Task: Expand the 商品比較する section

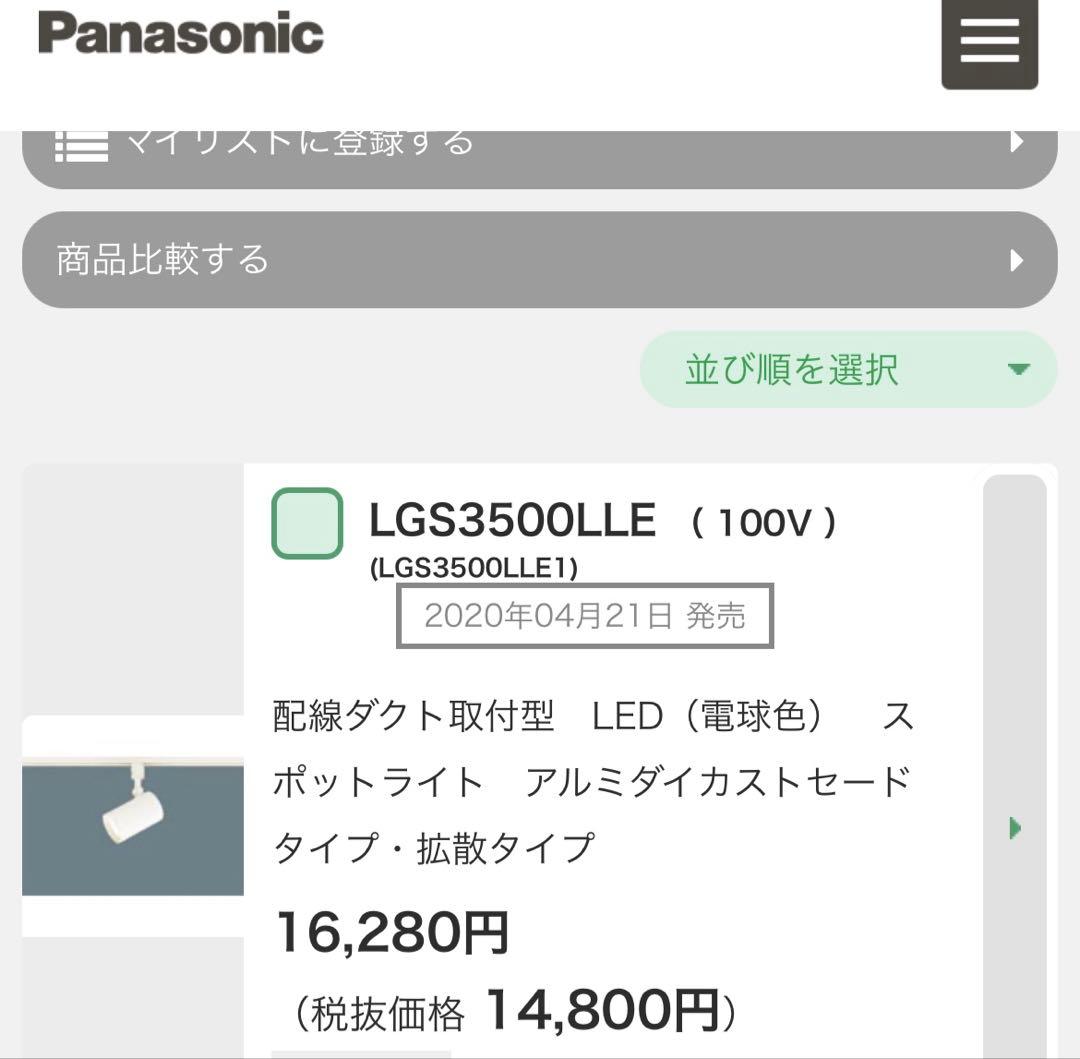Action: coord(540,259)
